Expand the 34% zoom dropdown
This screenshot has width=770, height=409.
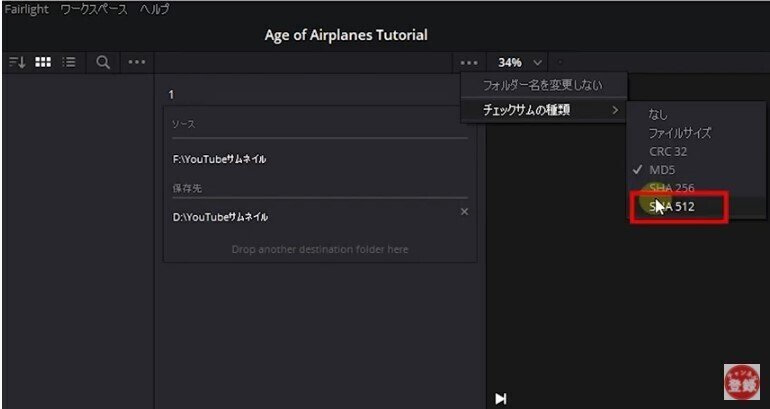[520, 62]
